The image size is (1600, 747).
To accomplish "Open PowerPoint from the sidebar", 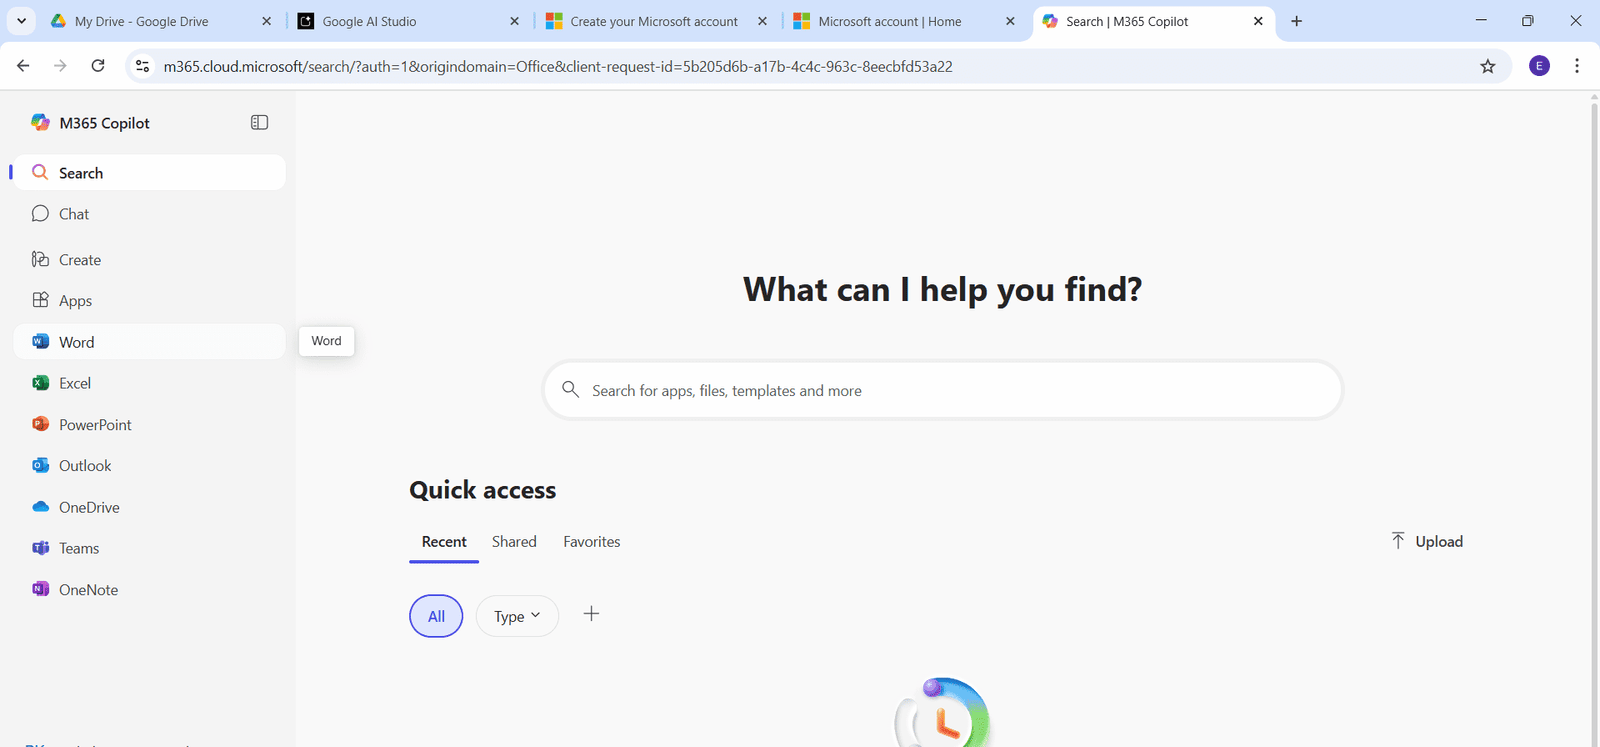I will 95,425.
